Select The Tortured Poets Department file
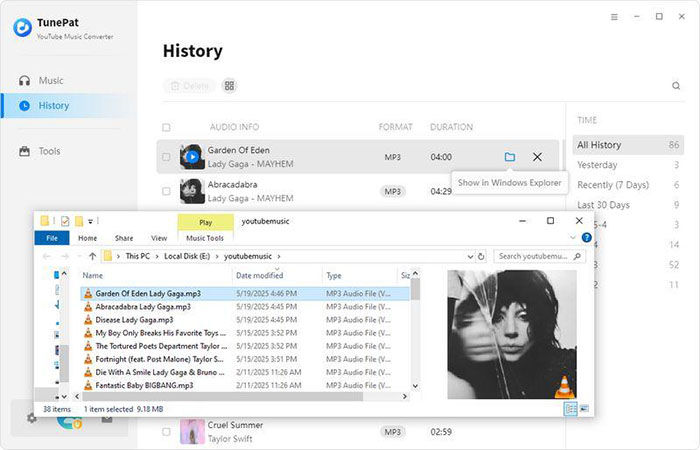The width and height of the screenshot is (700, 450). coord(245,346)
